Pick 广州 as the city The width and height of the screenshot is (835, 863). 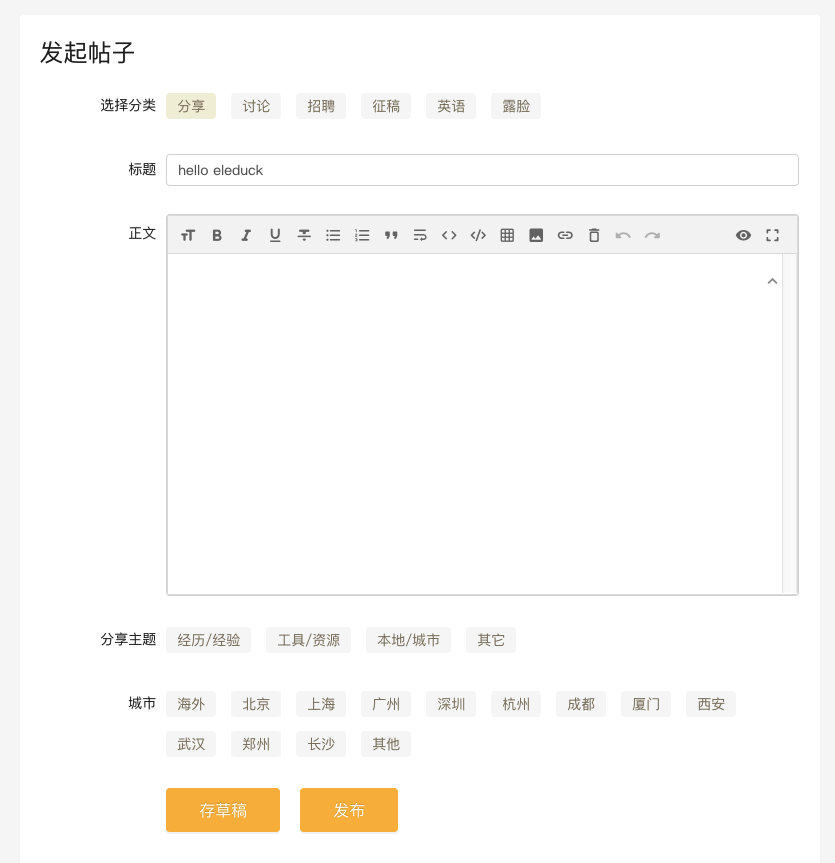coord(386,704)
